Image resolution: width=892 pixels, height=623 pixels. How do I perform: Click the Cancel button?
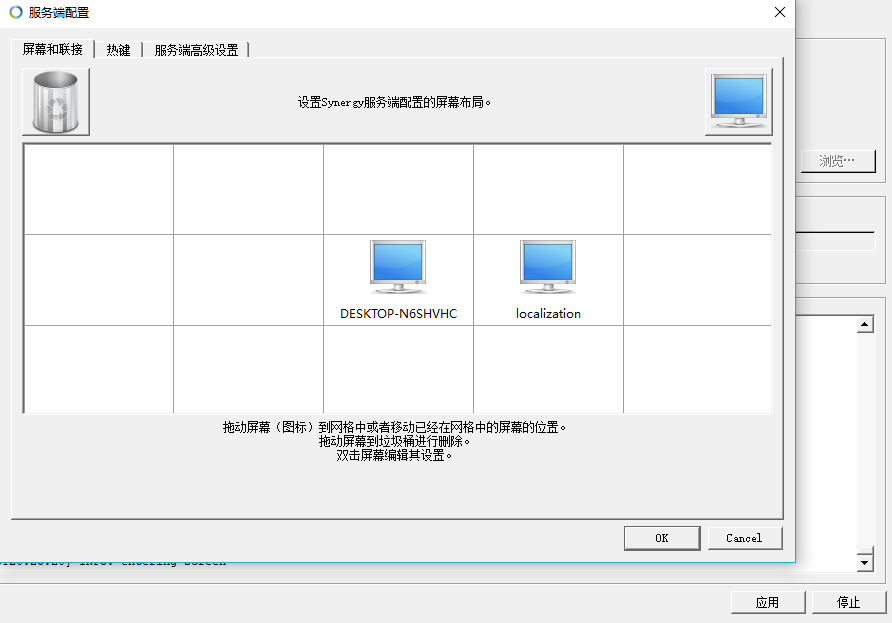(x=745, y=537)
